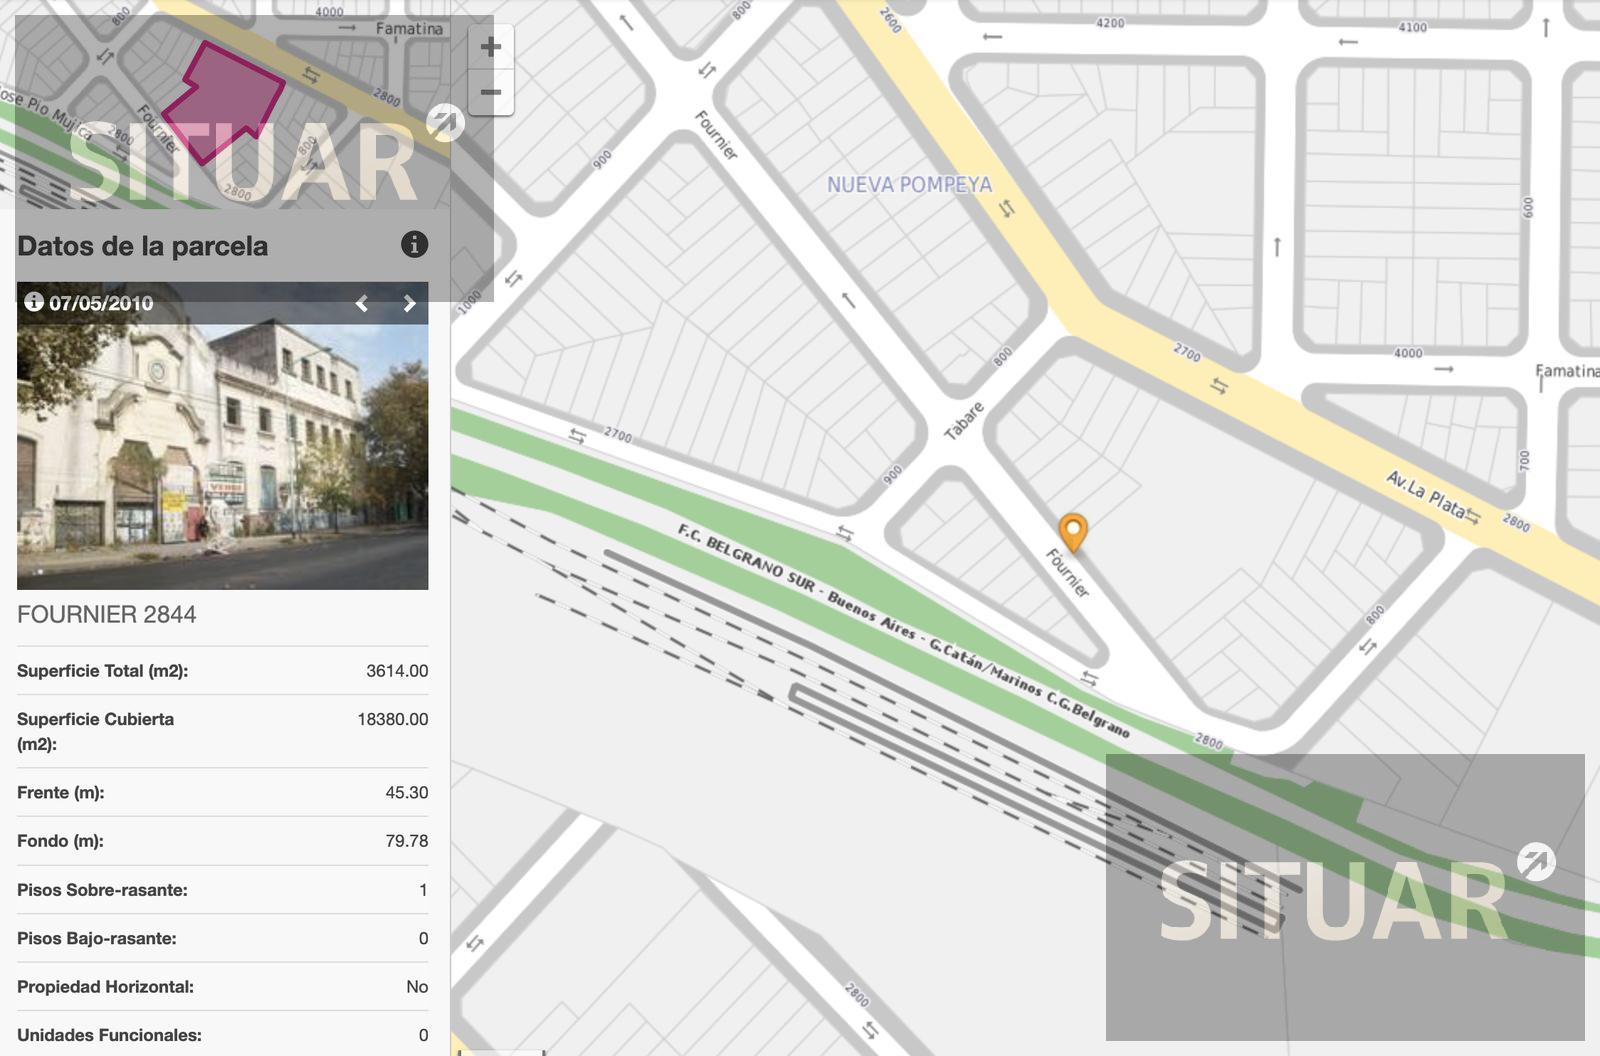Open the info icon beside Datos de la parcela
This screenshot has width=1600, height=1056.
coord(414,244)
